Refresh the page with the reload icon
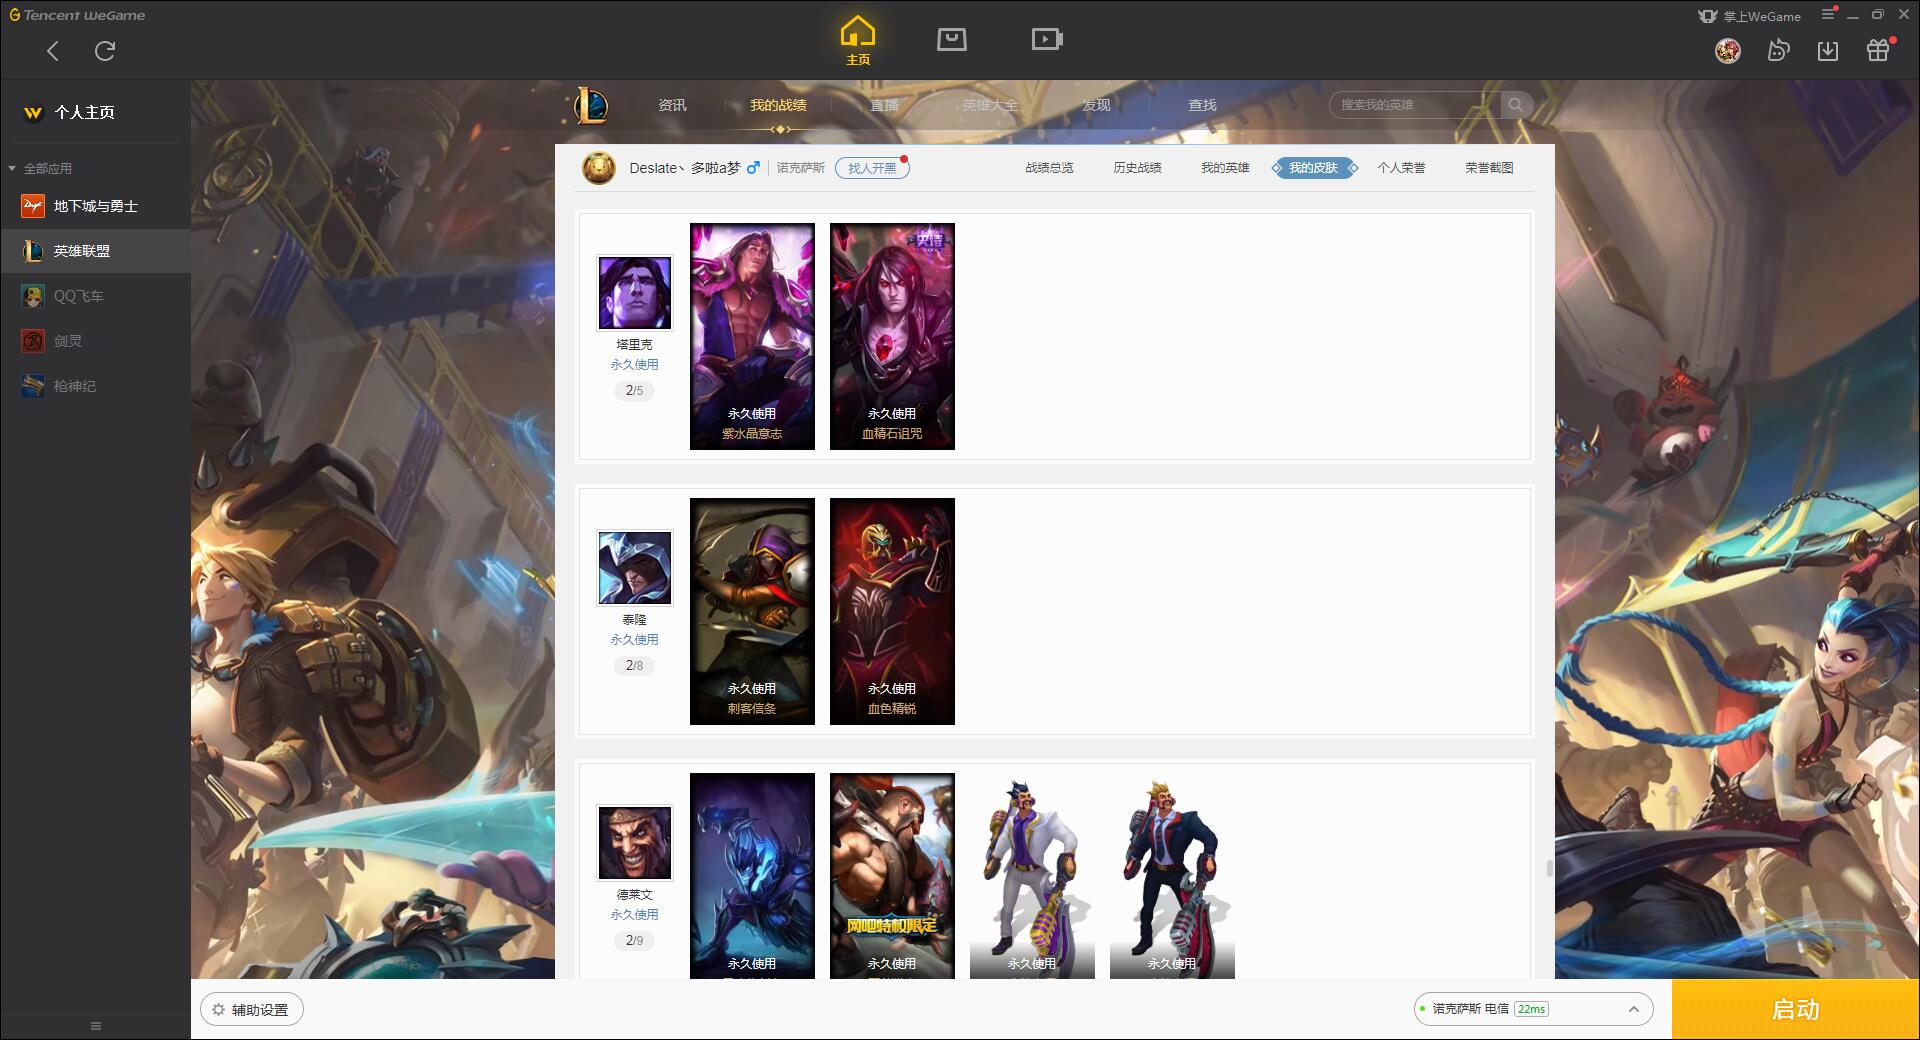This screenshot has height=1040, width=1920. pos(105,51)
